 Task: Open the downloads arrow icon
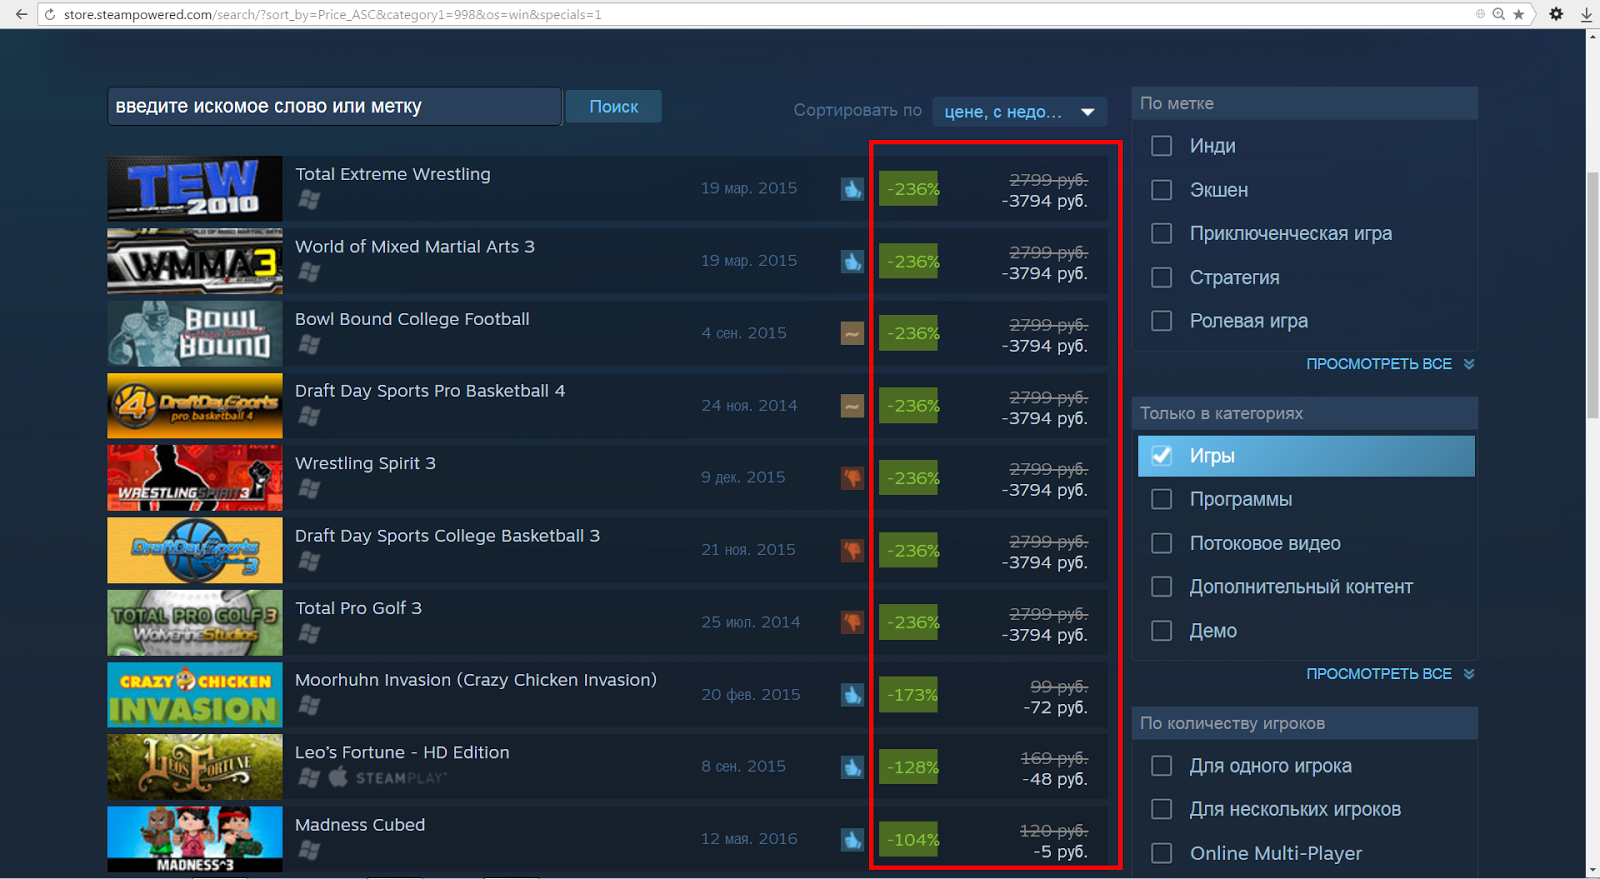(x=1586, y=14)
